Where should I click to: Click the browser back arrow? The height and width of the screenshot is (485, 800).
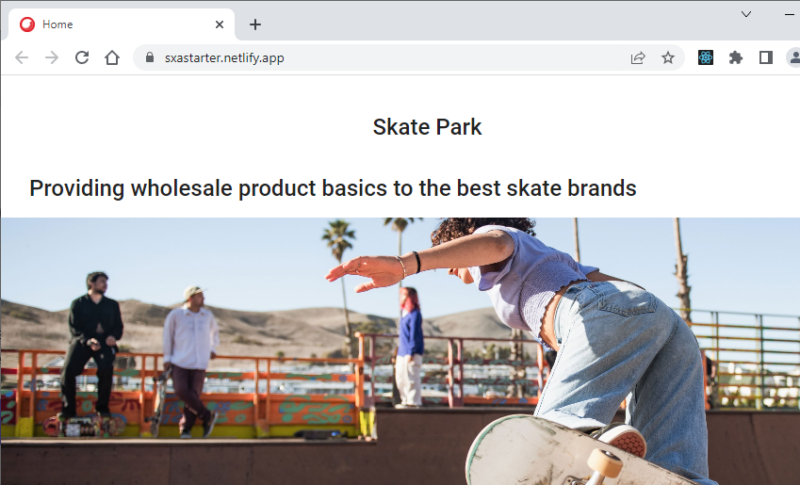tap(22, 58)
